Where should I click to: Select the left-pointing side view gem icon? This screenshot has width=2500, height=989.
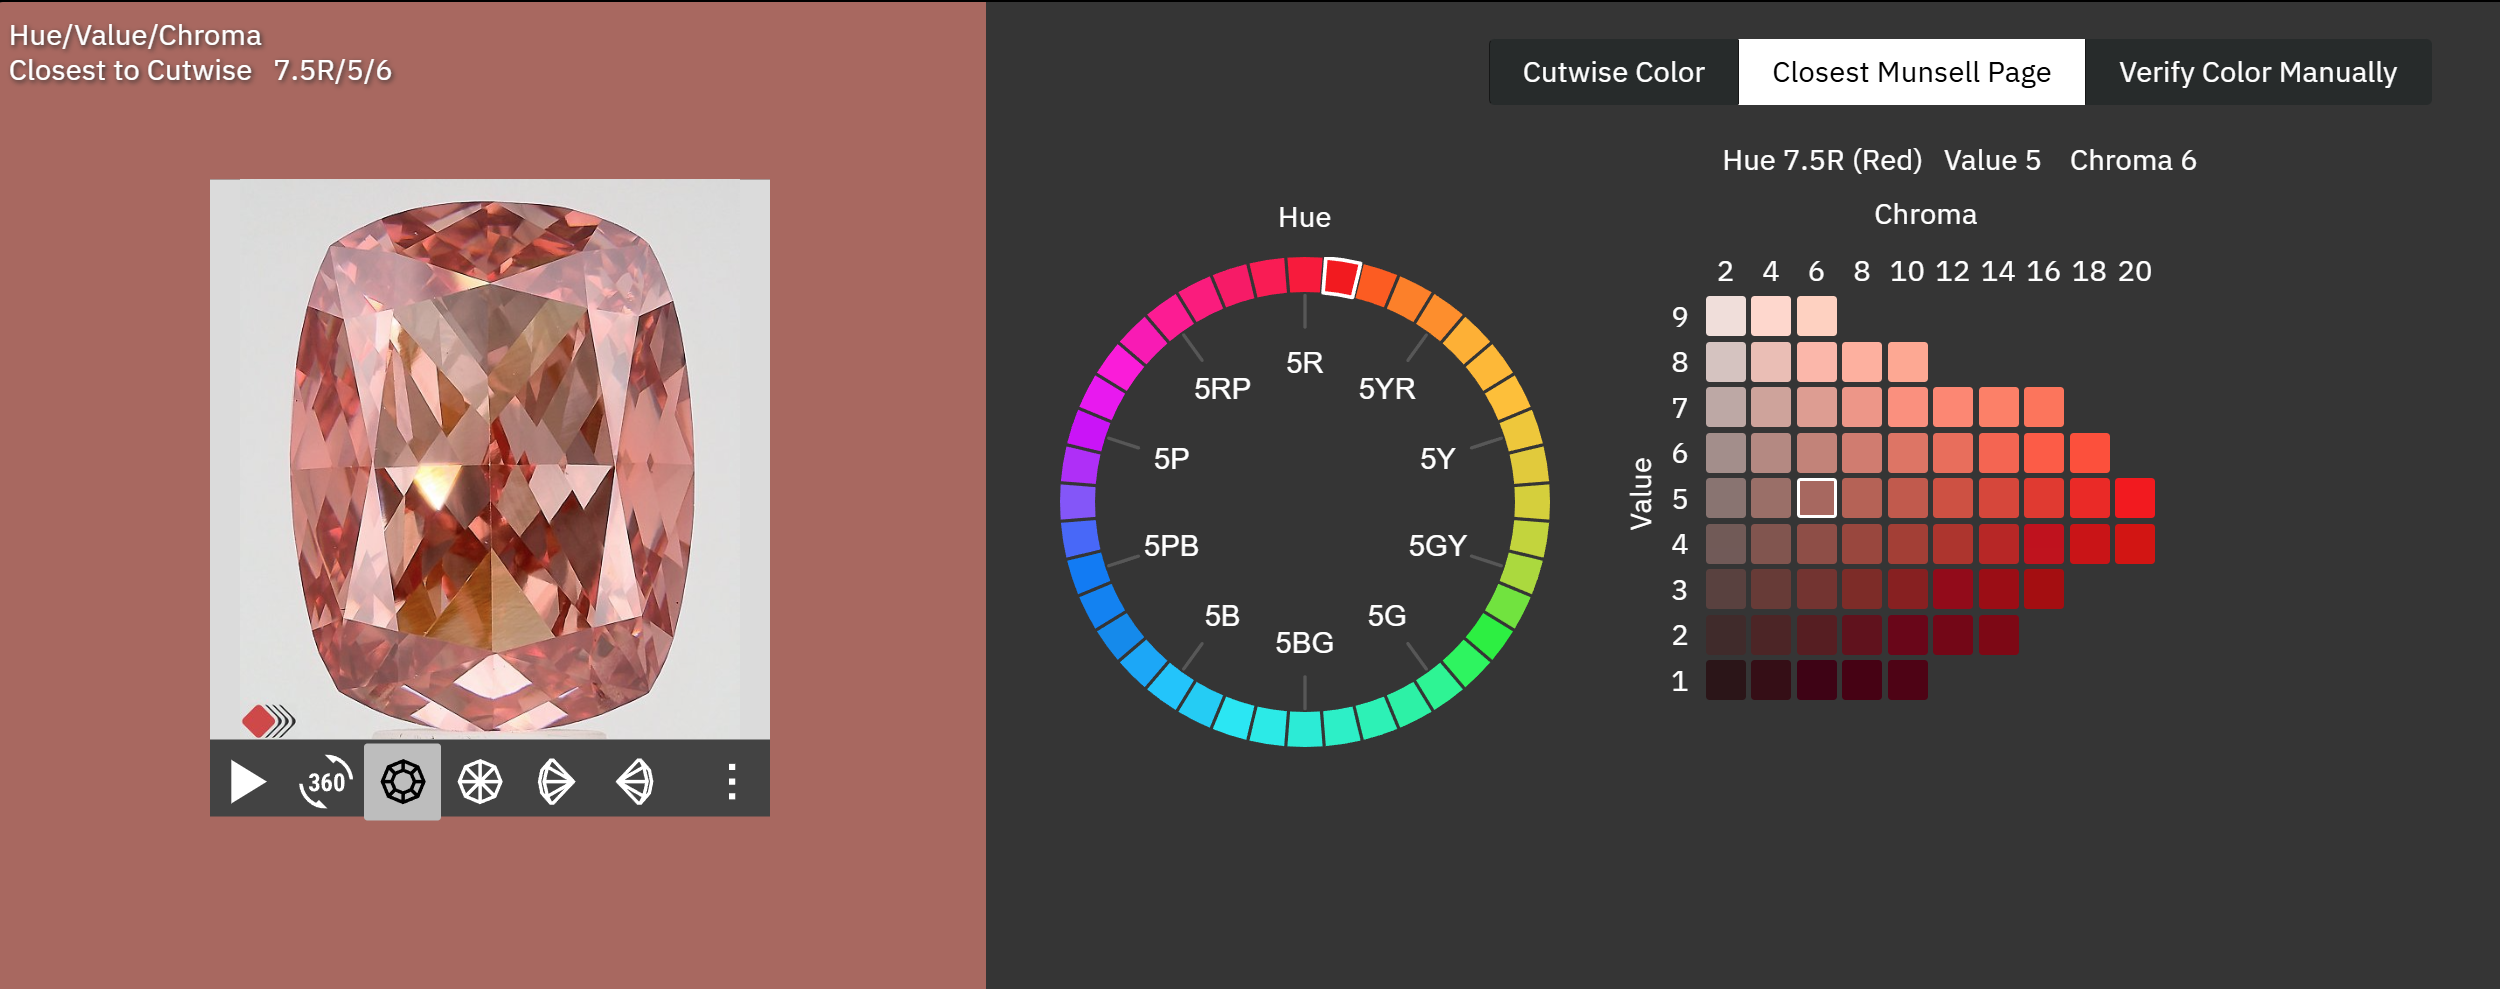coord(634,782)
